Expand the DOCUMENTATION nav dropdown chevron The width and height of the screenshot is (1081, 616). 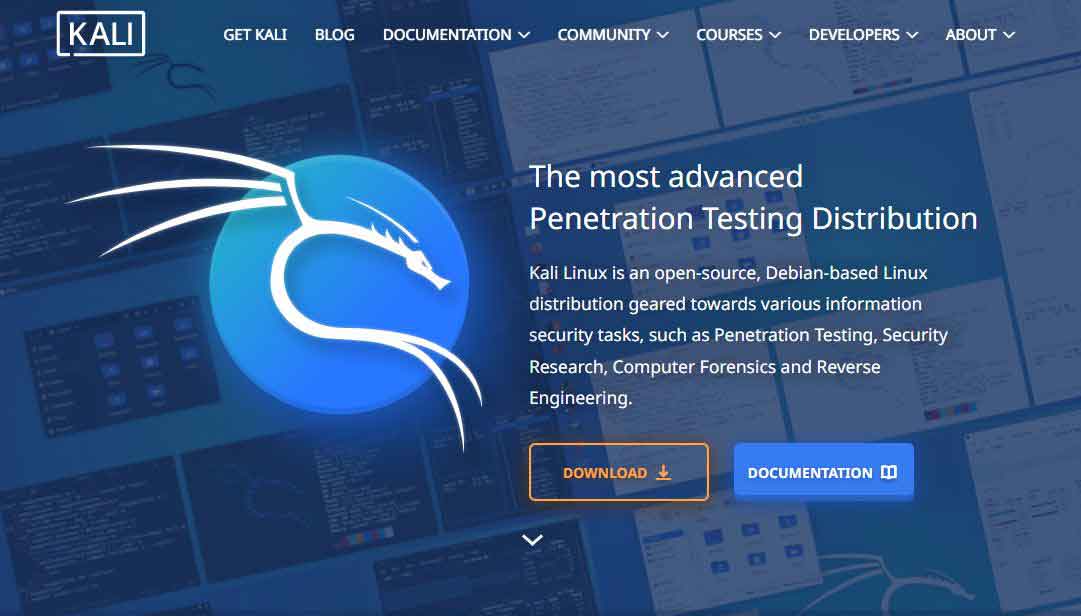coord(524,35)
